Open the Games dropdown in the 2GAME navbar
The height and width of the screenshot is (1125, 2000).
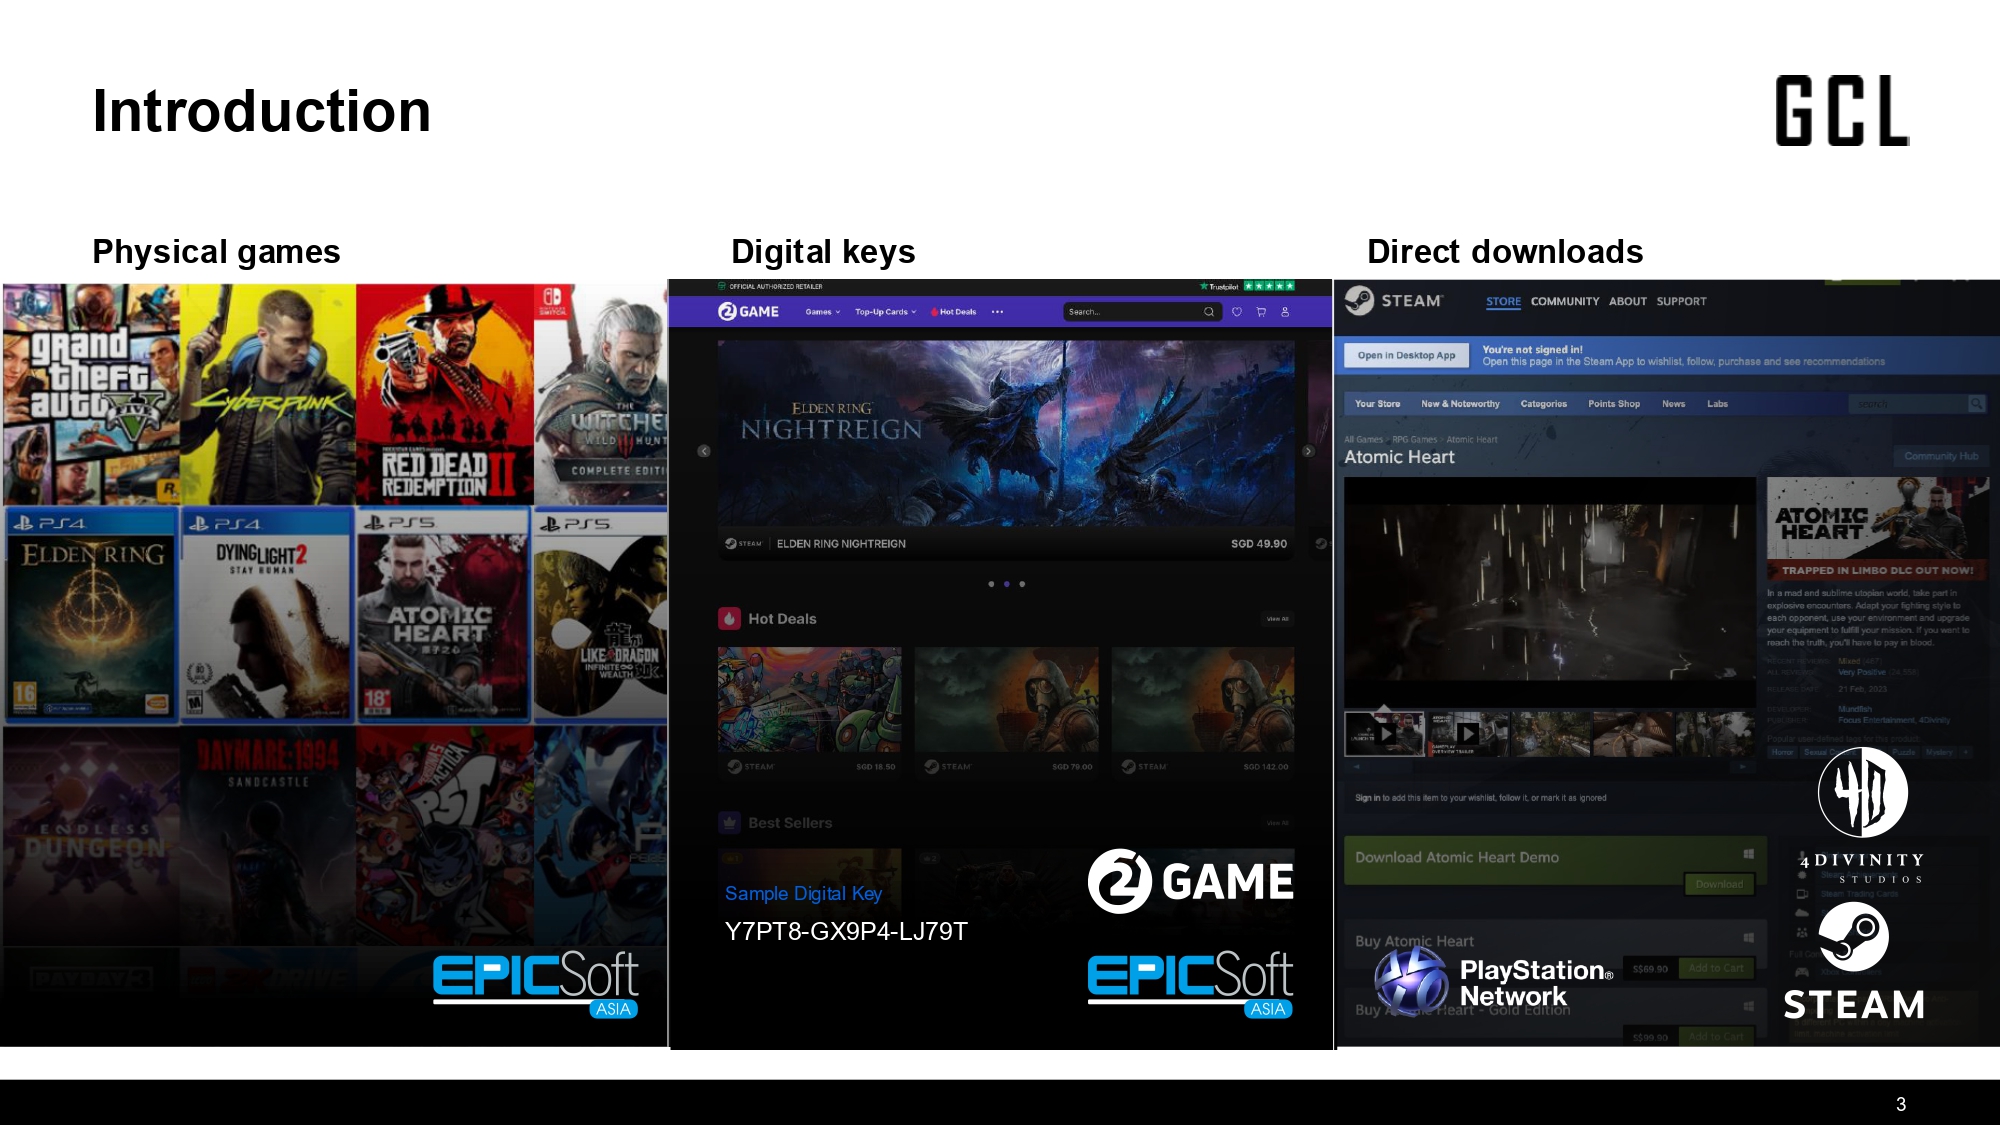(823, 312)
